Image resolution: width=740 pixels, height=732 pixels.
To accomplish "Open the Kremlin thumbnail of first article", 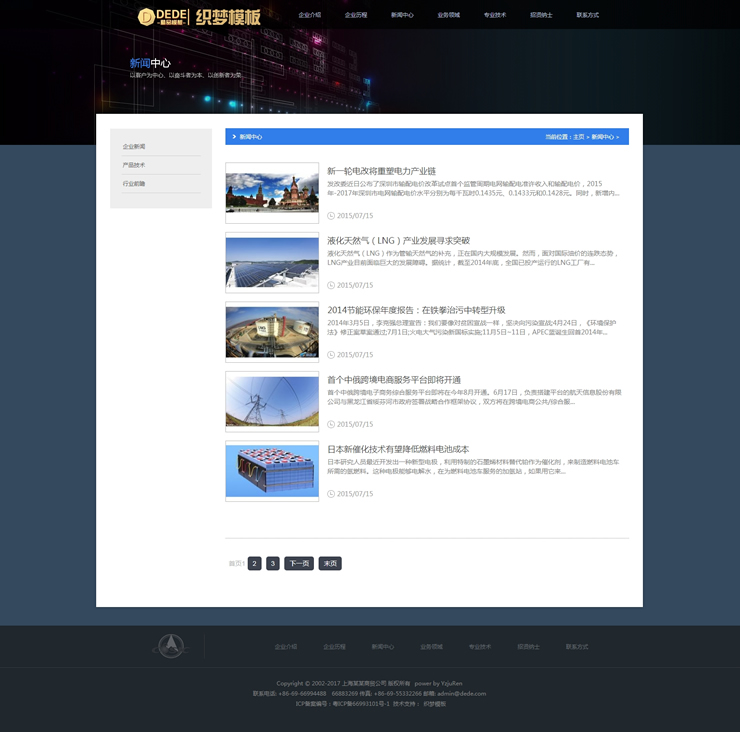I will point(272,192).
